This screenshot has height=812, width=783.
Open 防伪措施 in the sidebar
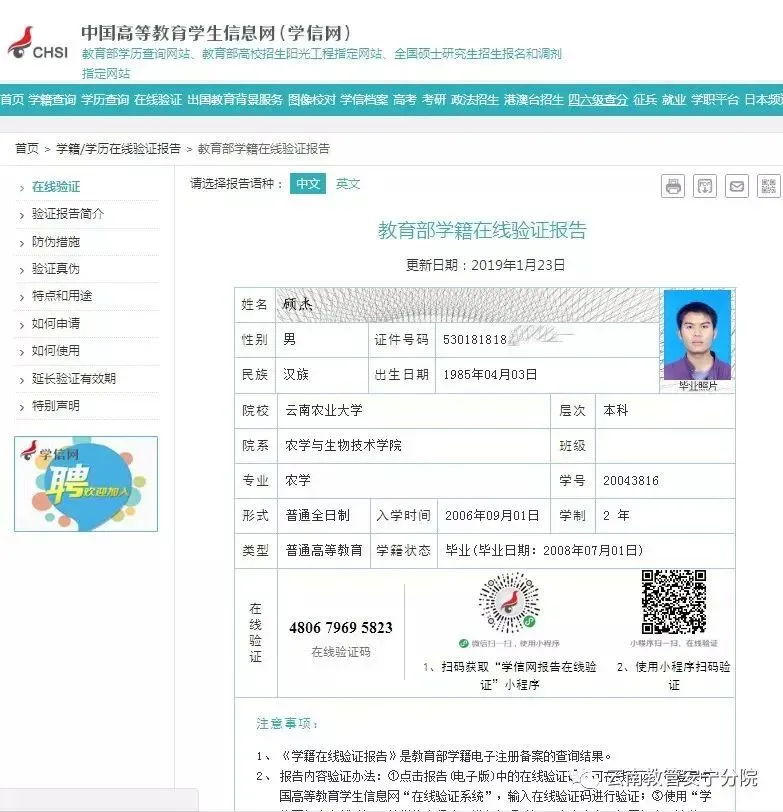(x=56, y=241)
